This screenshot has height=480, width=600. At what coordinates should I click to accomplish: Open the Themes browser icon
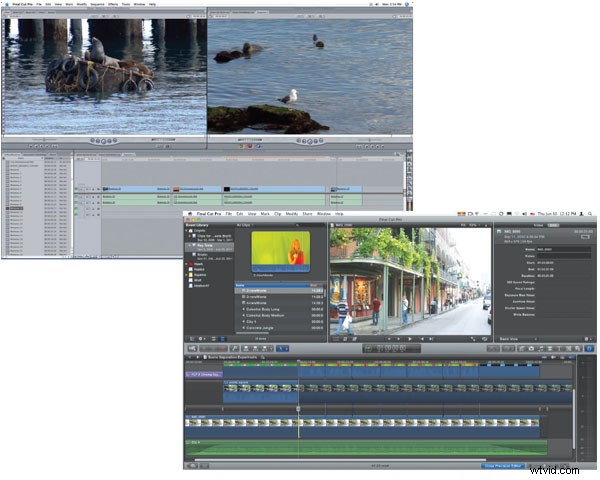(x=577, y=349)
